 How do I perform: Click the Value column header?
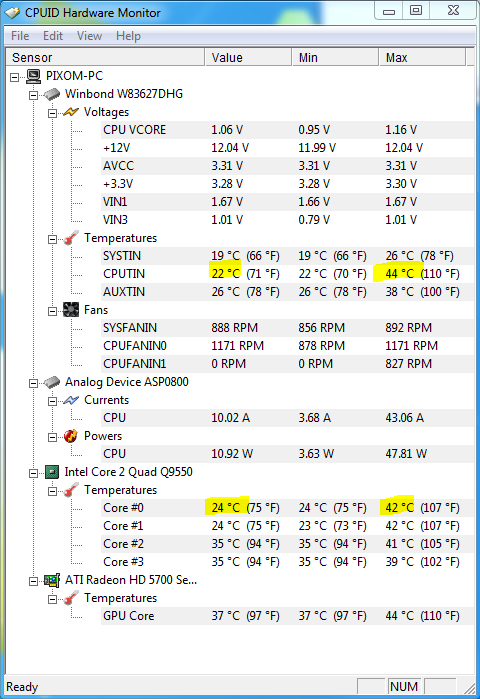click(248, 58)
